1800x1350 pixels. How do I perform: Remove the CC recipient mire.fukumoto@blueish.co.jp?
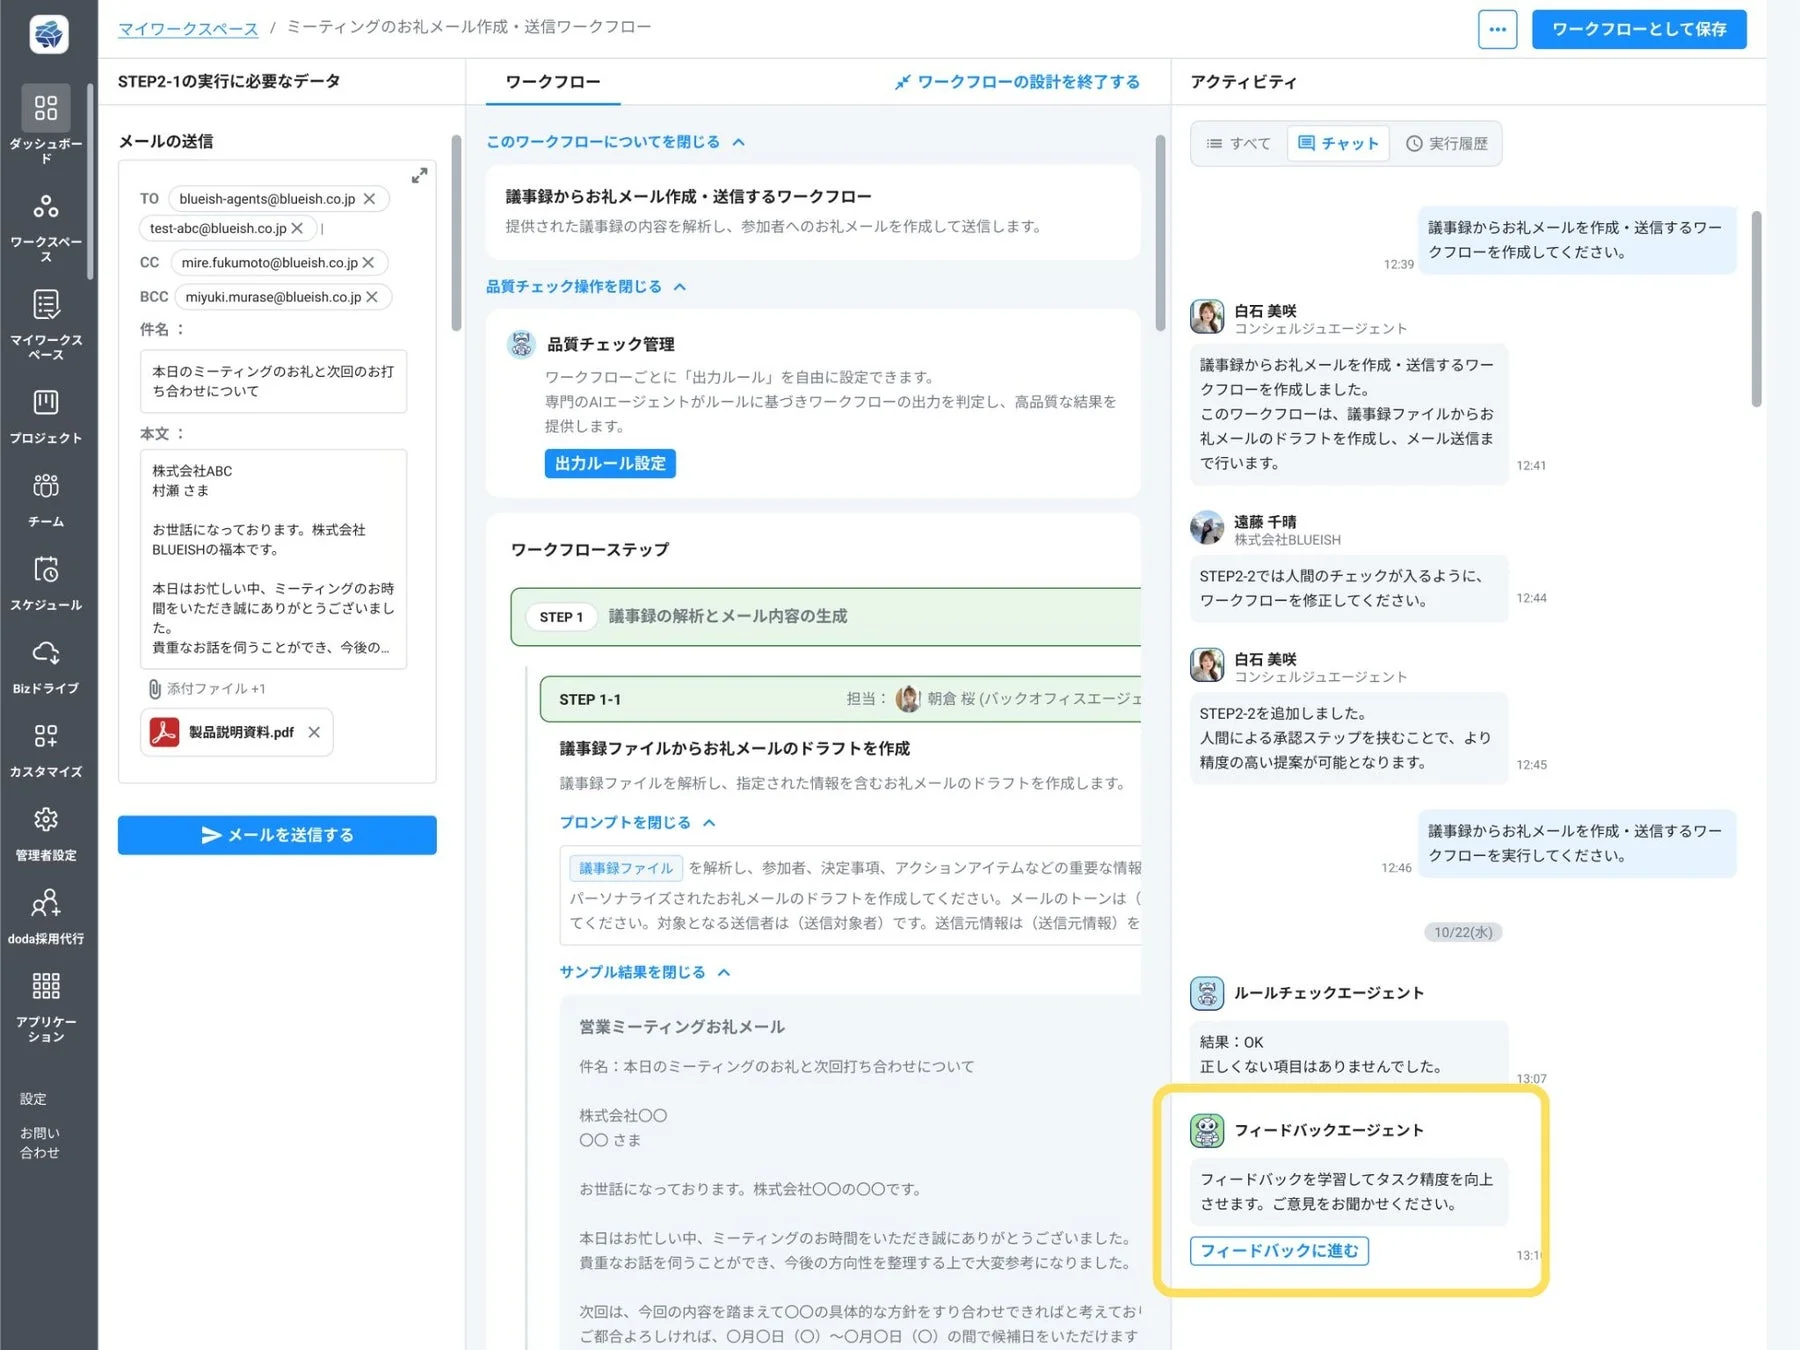[369, 262]
